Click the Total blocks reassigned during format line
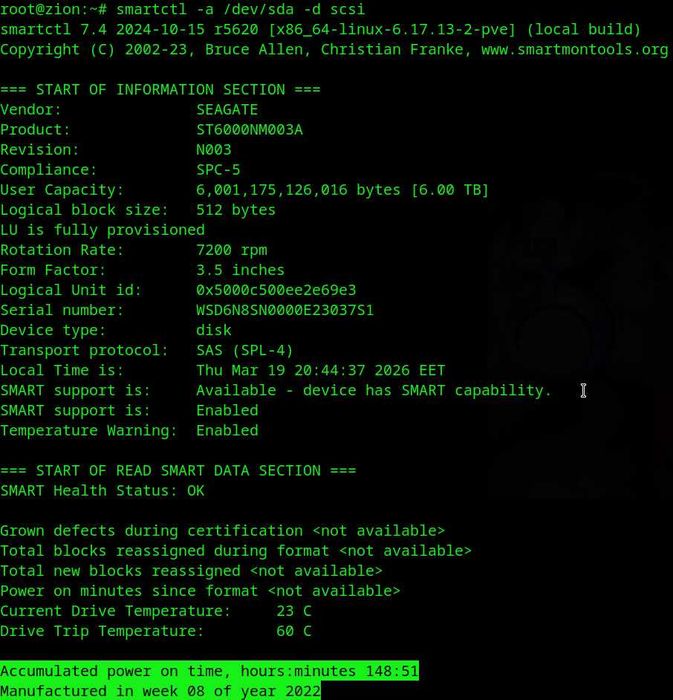The height and width of the screenshot is (700, 673). 236,551
